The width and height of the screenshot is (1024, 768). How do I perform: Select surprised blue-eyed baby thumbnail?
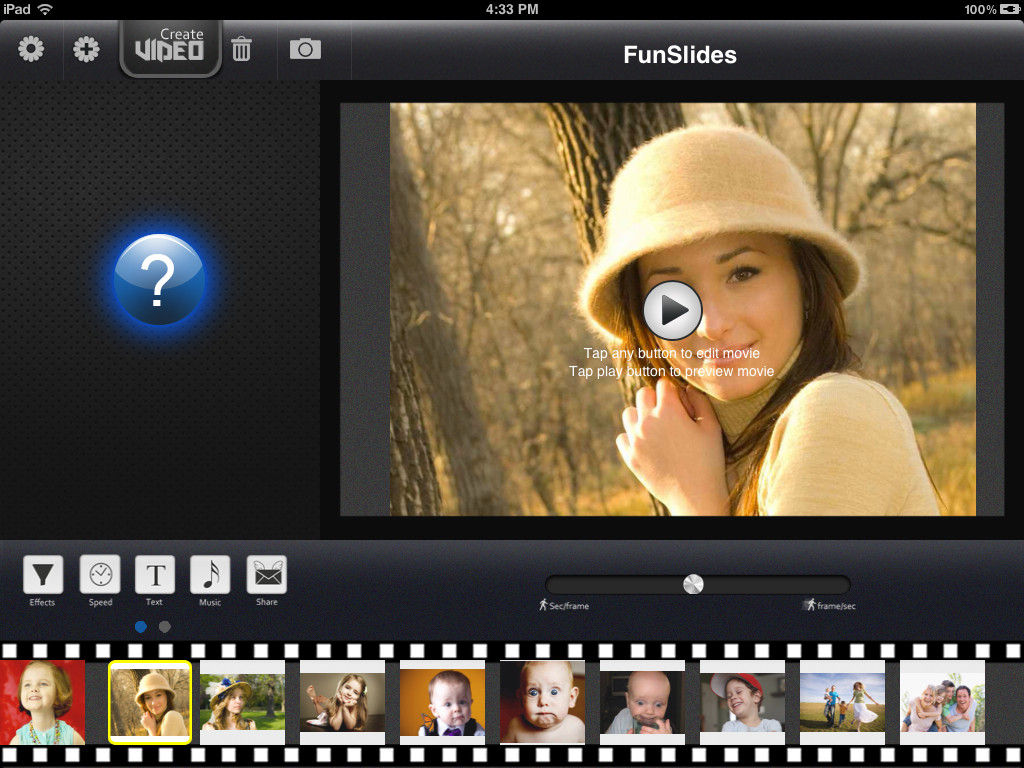pyautogui.click(x=542, y=702)
